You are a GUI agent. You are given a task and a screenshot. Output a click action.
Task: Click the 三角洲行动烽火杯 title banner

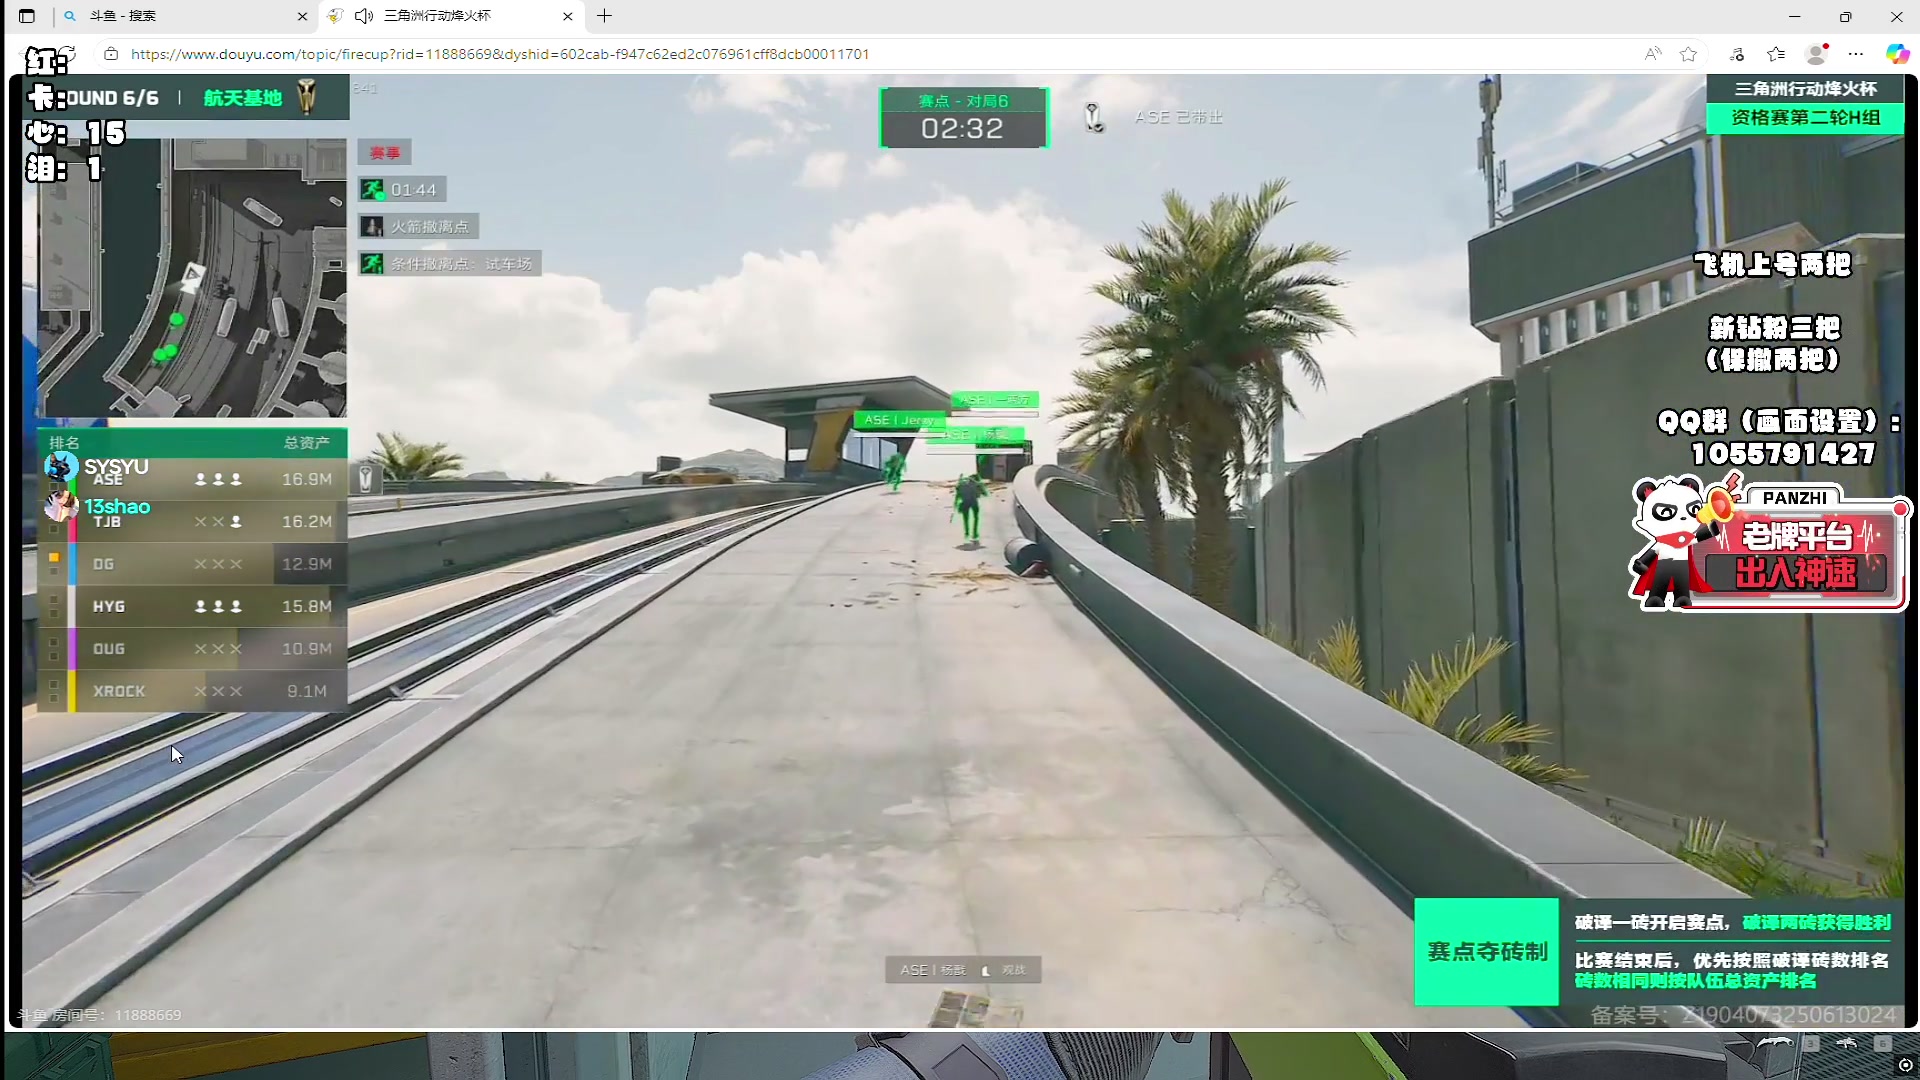click(x=1805, y=89)
